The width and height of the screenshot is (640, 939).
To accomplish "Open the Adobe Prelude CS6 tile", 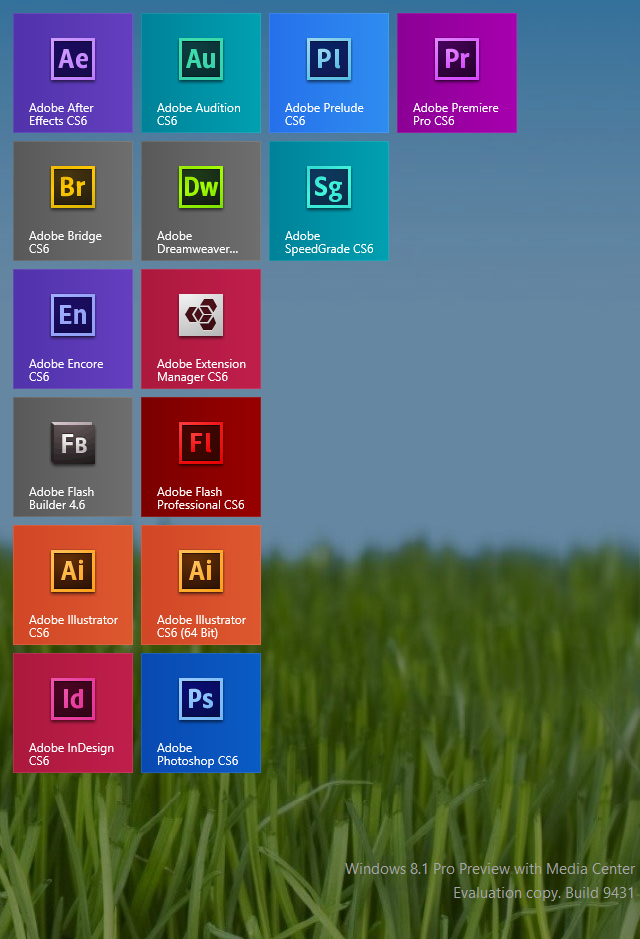I will (329, 73).
